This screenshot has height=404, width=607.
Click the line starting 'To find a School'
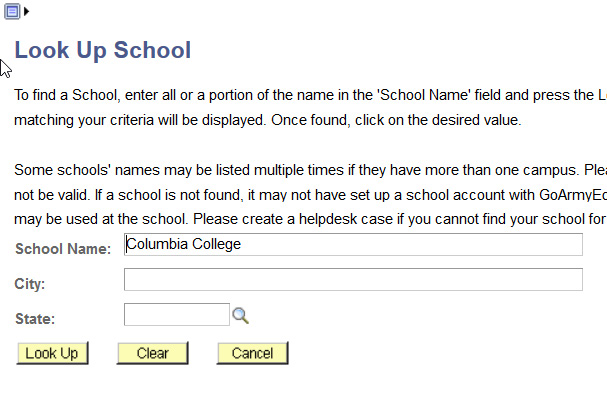coord(300,96)
